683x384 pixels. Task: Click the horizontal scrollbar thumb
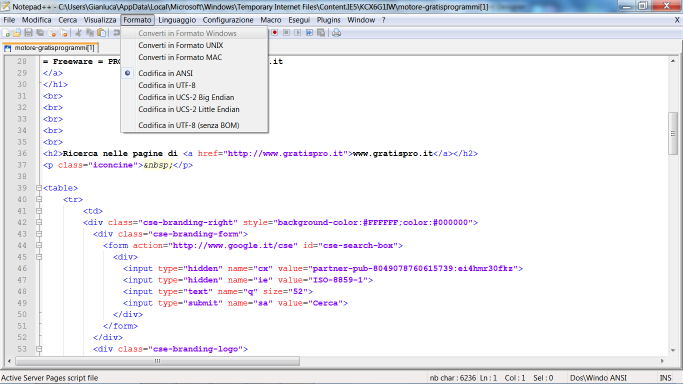[x=157, y=361]
